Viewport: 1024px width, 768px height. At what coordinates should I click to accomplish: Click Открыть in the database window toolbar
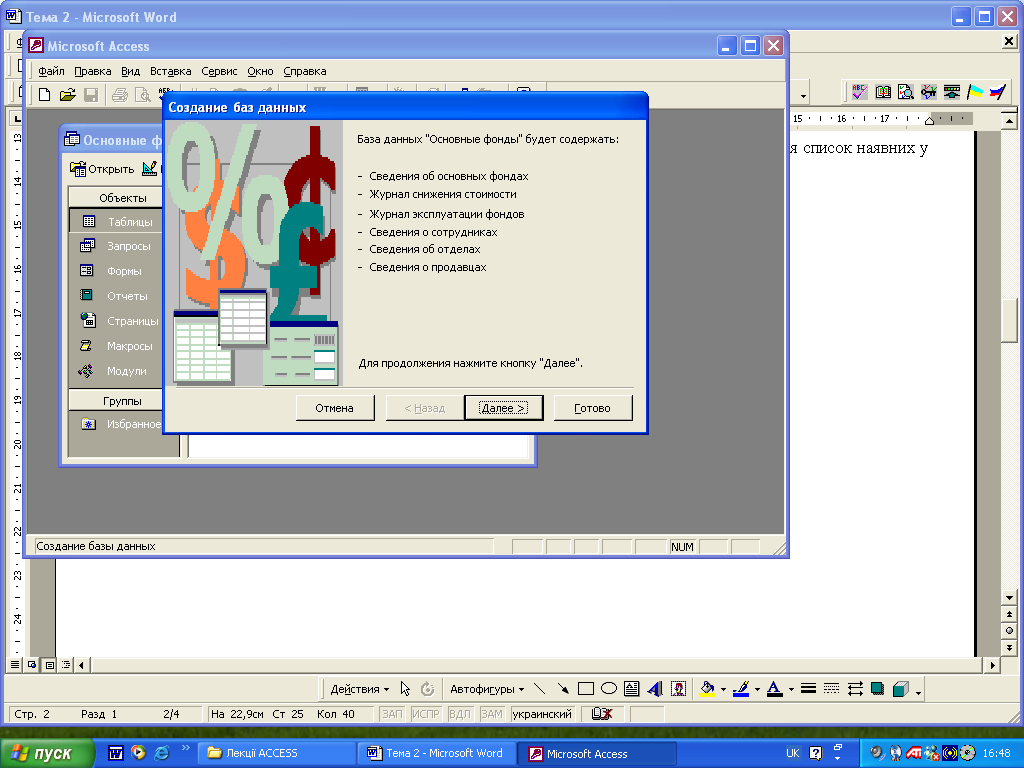click(102, 169)
